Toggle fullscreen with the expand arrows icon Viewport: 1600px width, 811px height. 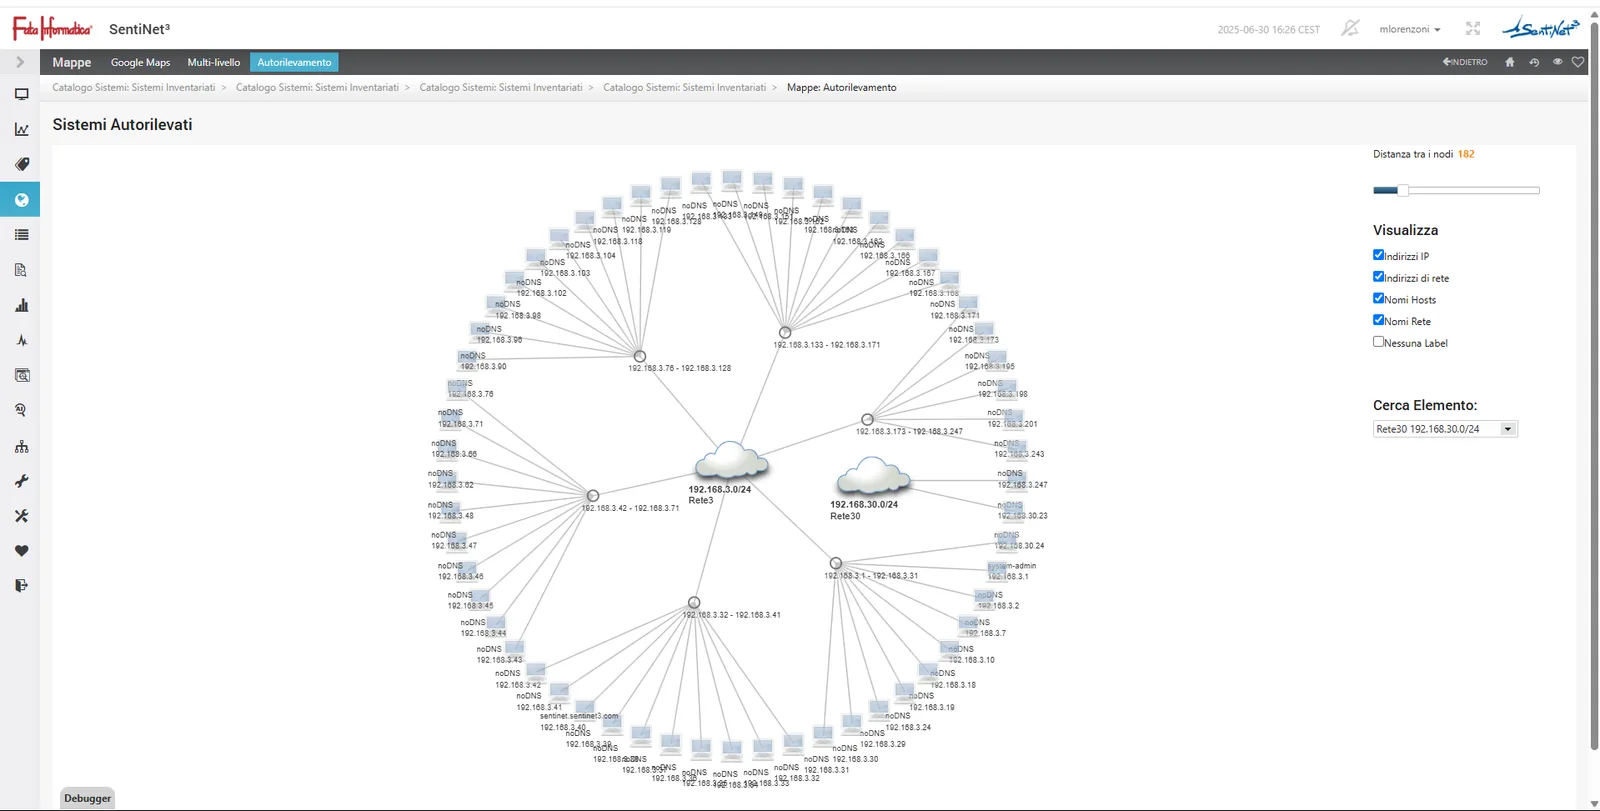[1473, 29]
